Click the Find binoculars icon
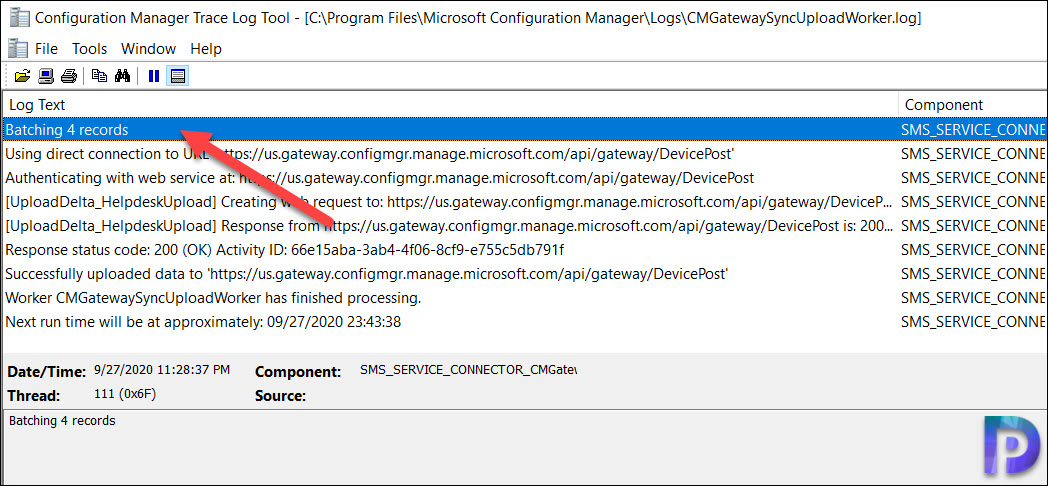The image size is (1048, 486). 122,76
